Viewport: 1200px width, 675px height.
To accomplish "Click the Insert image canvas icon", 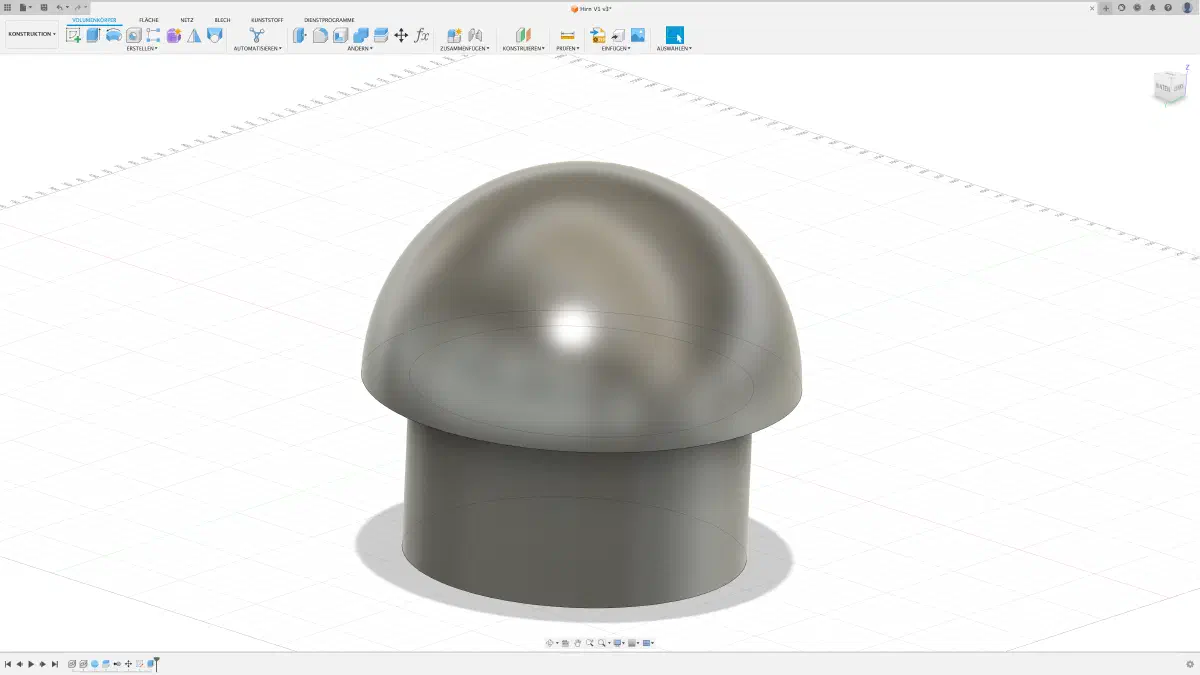I will pyautogui.click(x=637, y=35).
